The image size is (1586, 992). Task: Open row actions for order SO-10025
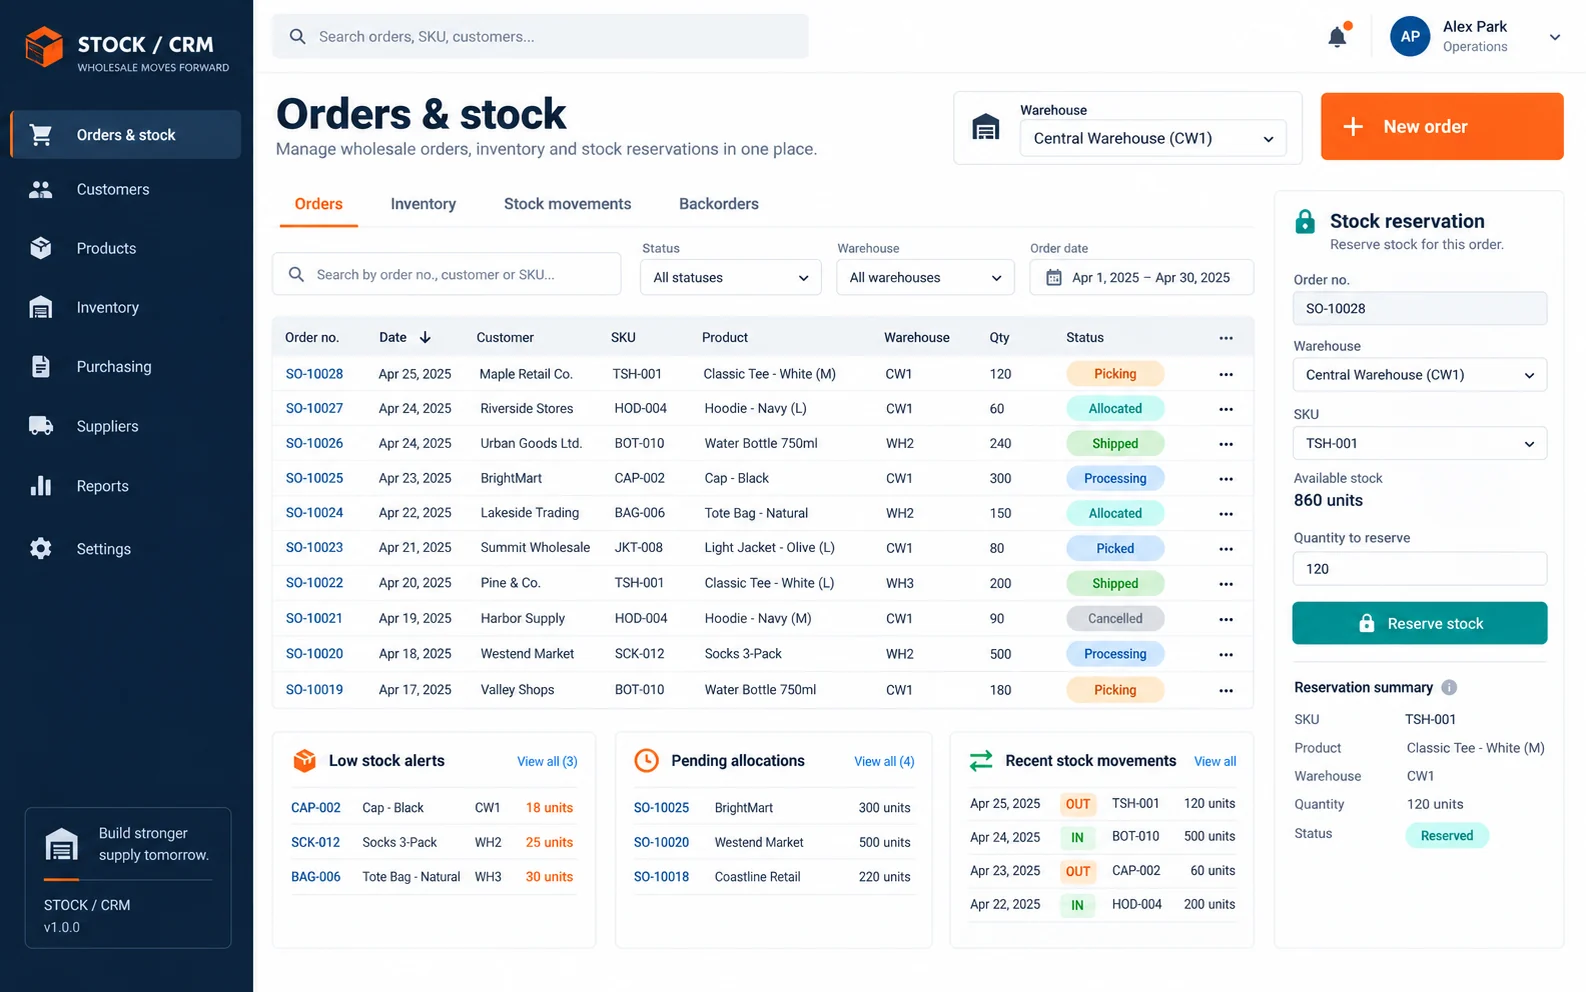coord(1226,479)
